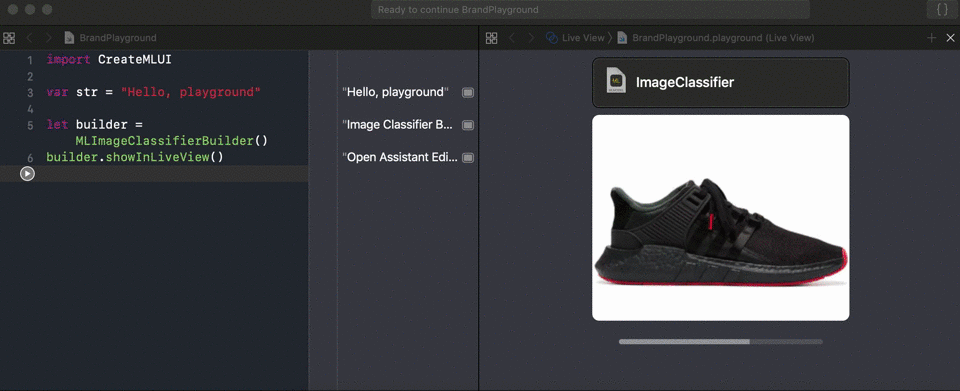
Task: Close the Live View assistant editor
Action: [950, 38]
